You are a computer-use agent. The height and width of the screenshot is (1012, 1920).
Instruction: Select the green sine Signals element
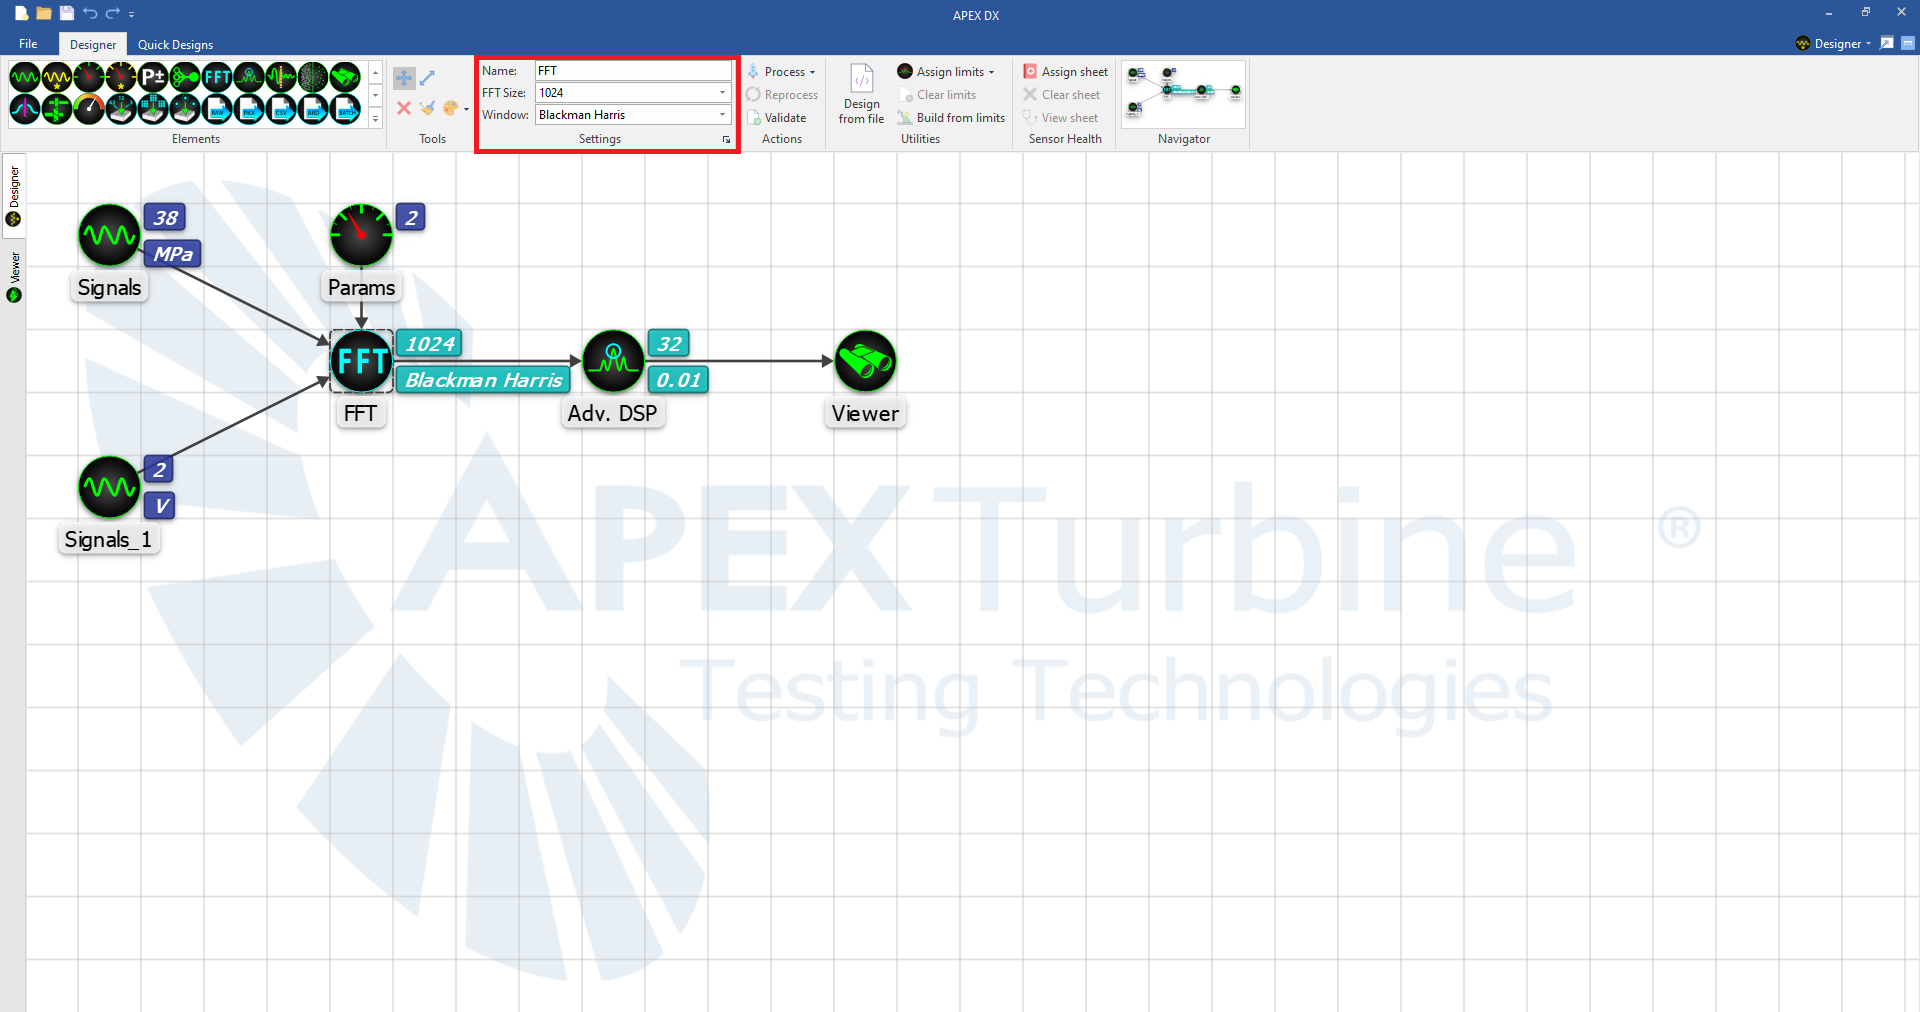click(25, 77)
